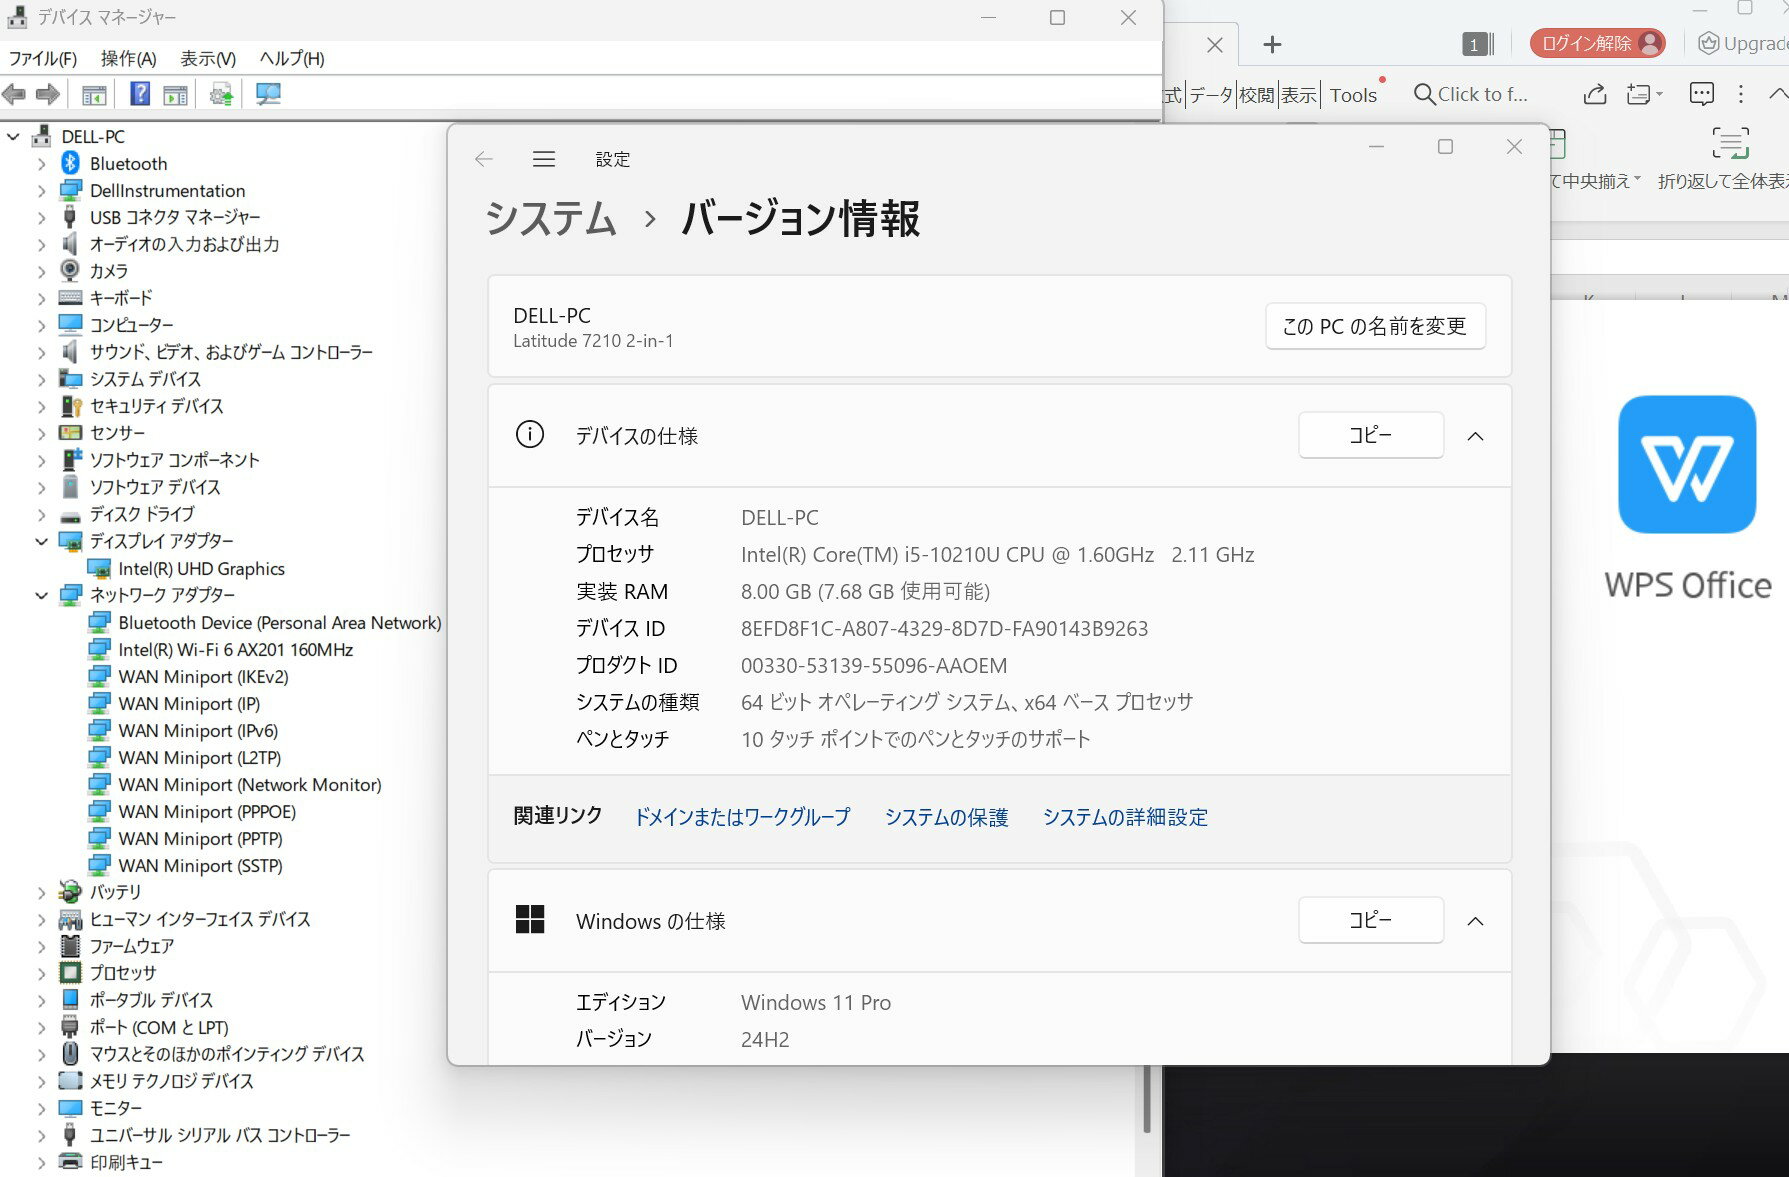The image size is (1789, 1177).
Task: Open the システムの詳細設定 link
Action: [x=1125, y=817]
